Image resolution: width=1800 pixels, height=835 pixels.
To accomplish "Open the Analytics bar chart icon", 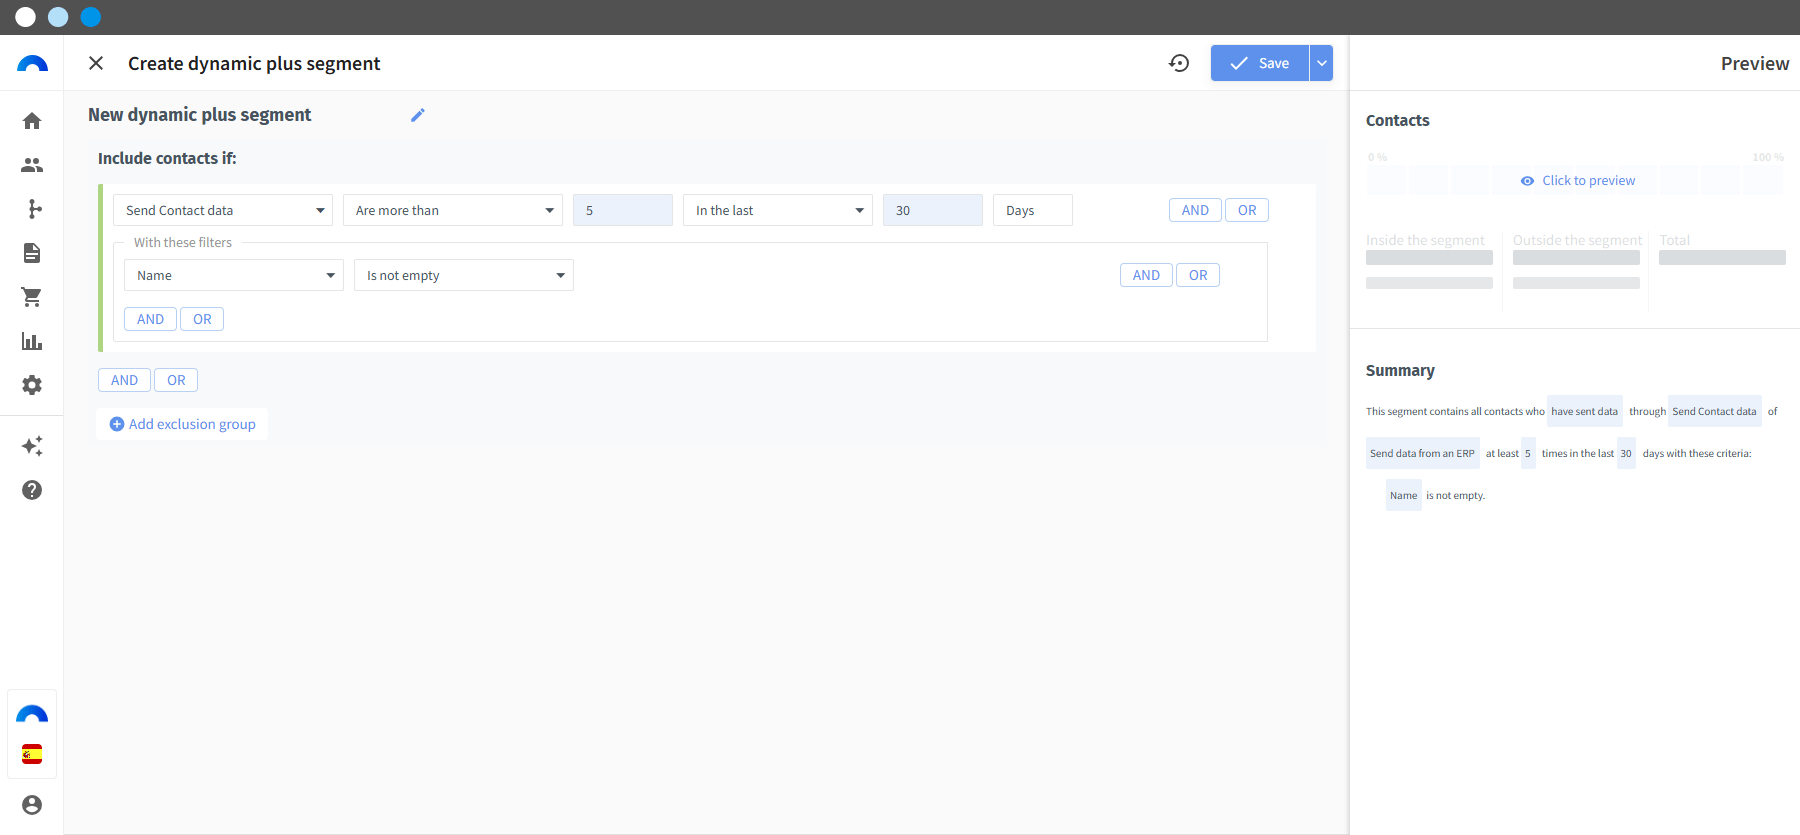I will 32,341.
